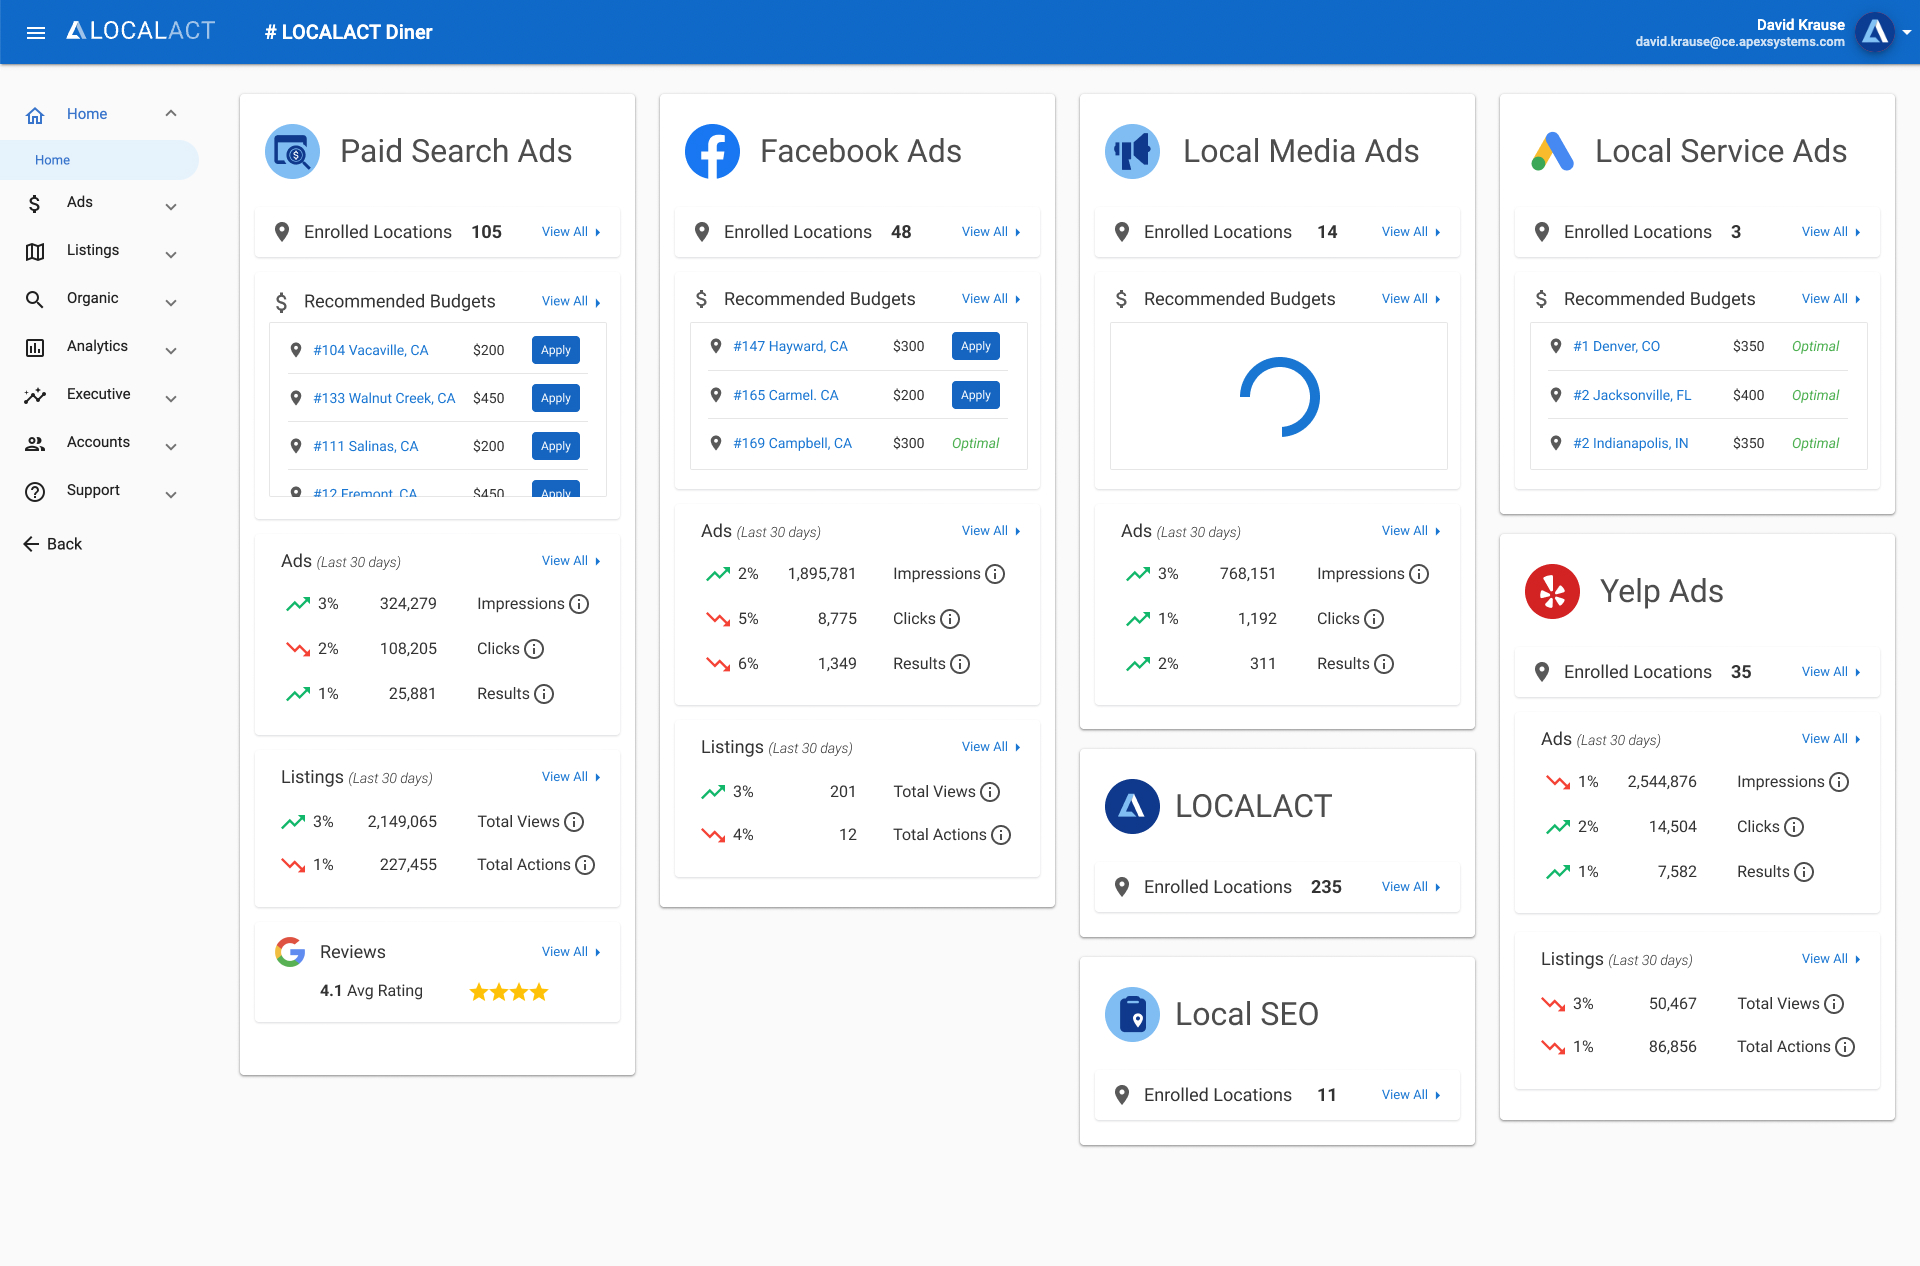Expand the Support sidebar chevron
This screenshot has width=1920, height=1266.
[x=171, y=495]
